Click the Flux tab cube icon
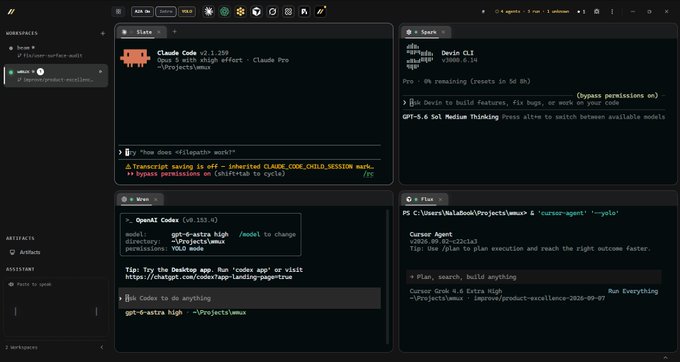This screenshot has width=680, height=362. coord(409,199)
